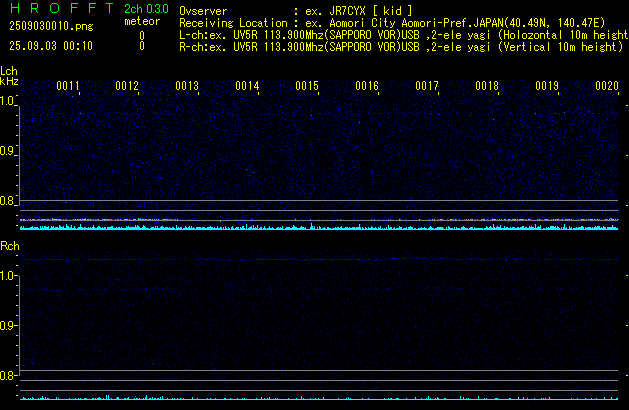Click the Rch channel label
Viewport: 629px width, 410px height.
(10, 246)
